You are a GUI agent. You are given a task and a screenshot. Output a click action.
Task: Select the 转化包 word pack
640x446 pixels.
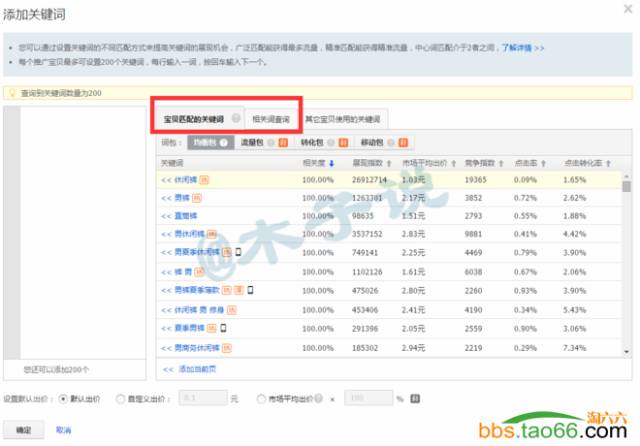click(x=312, y=142)
